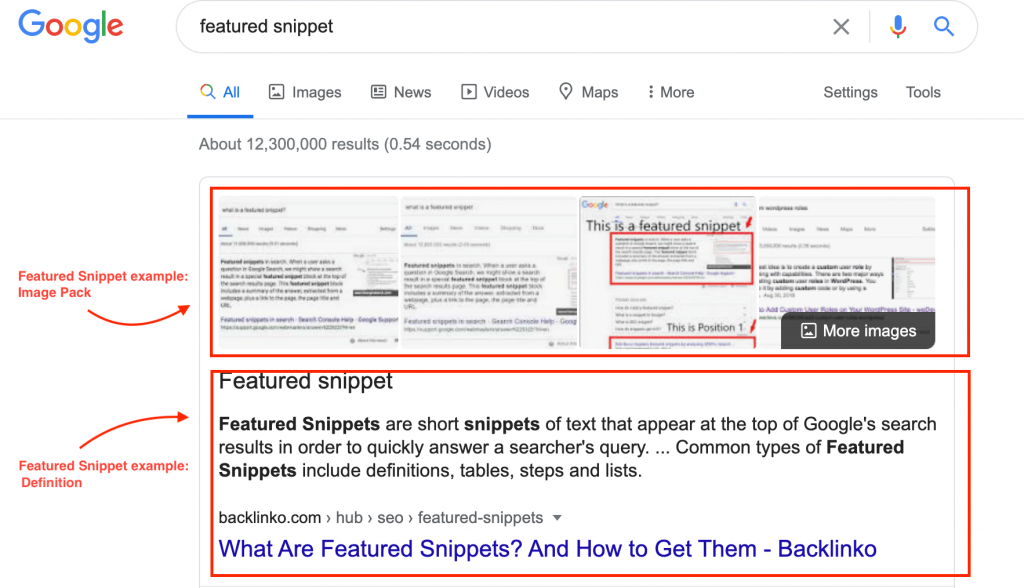Click the 'About 12,300,000 results' text
The height and width of the screenshot is (588, 1024).
click(x=345, y=144)
